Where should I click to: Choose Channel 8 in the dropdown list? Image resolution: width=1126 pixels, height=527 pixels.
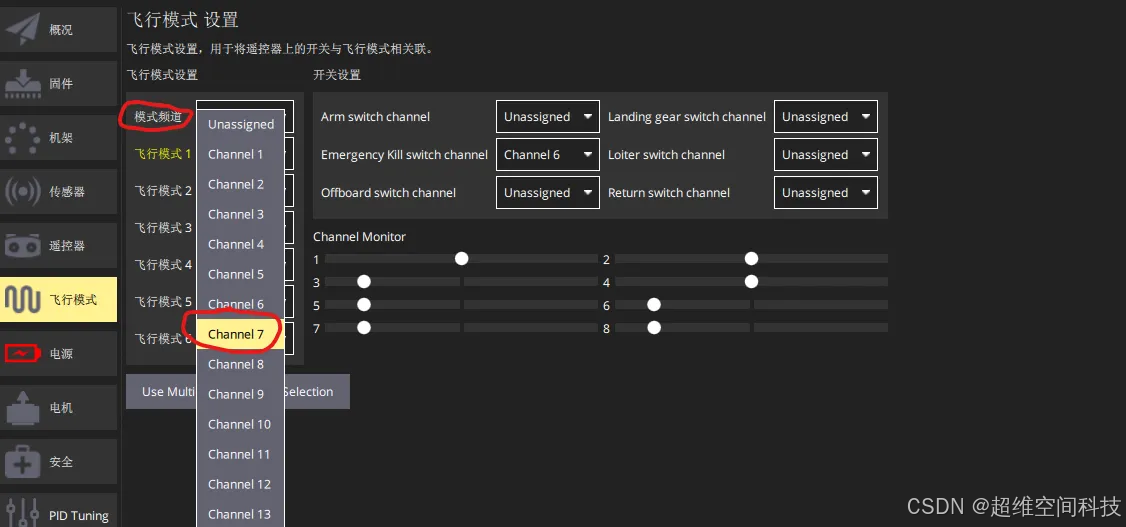(x=241, y=365)
